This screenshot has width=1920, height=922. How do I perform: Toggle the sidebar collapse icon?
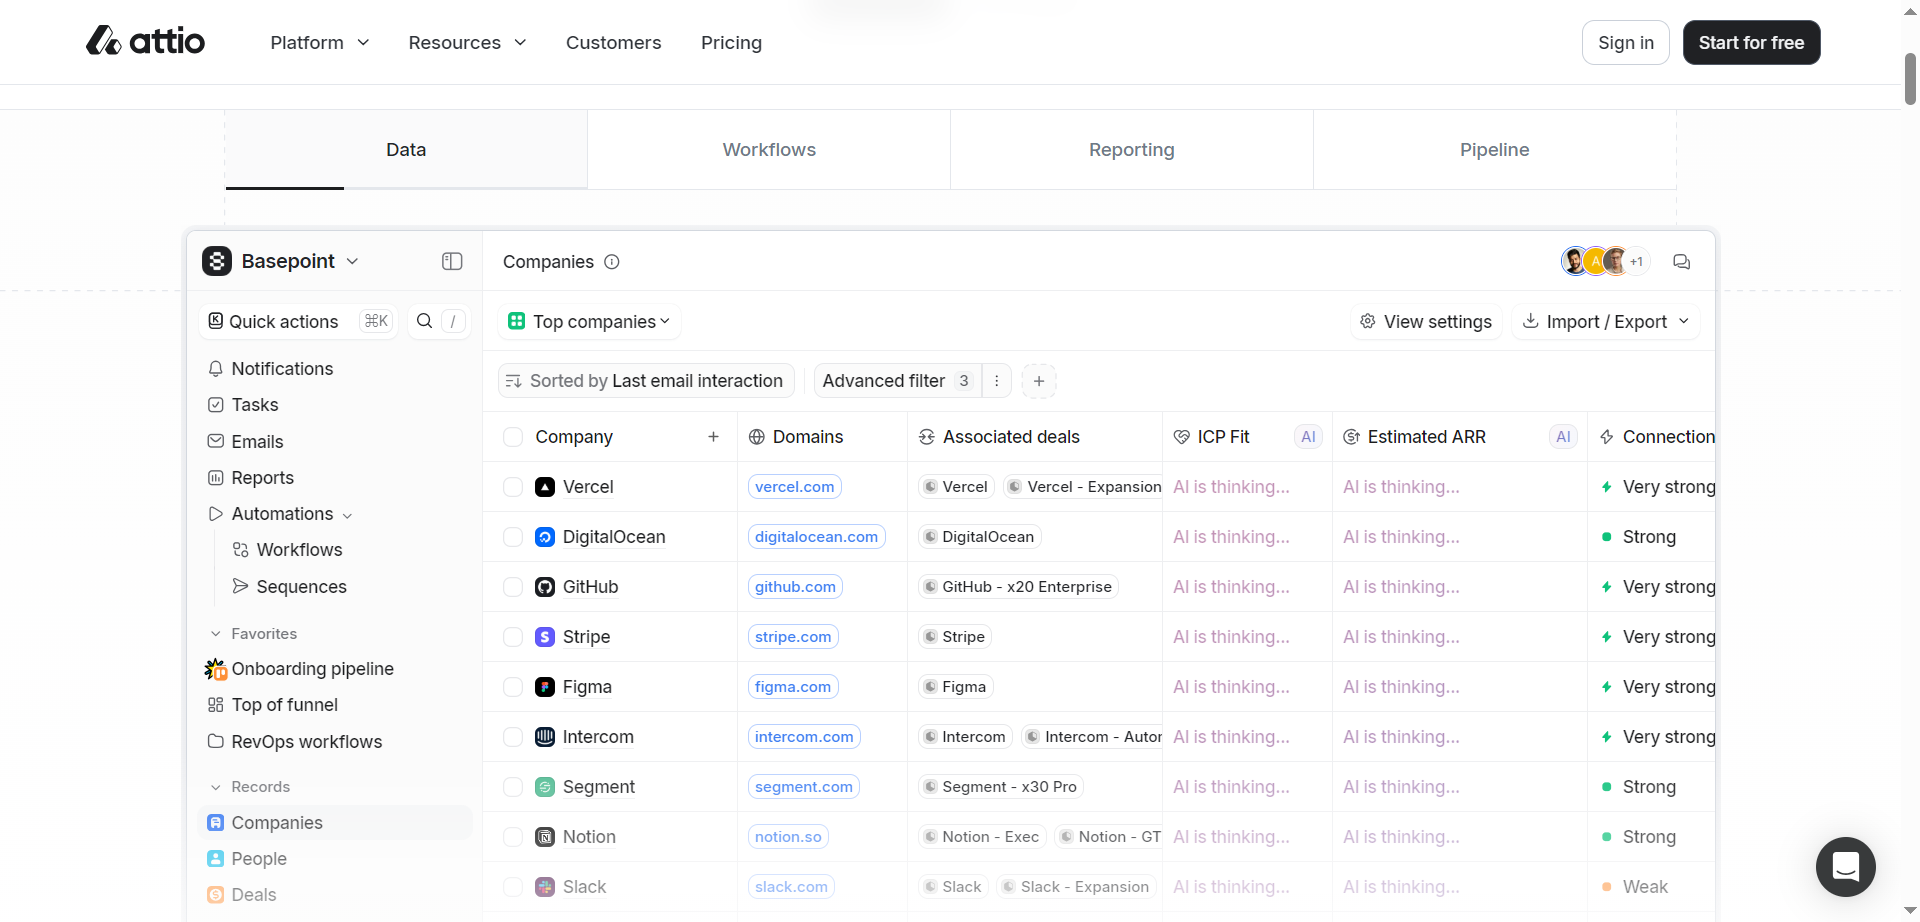pos(451,261)
